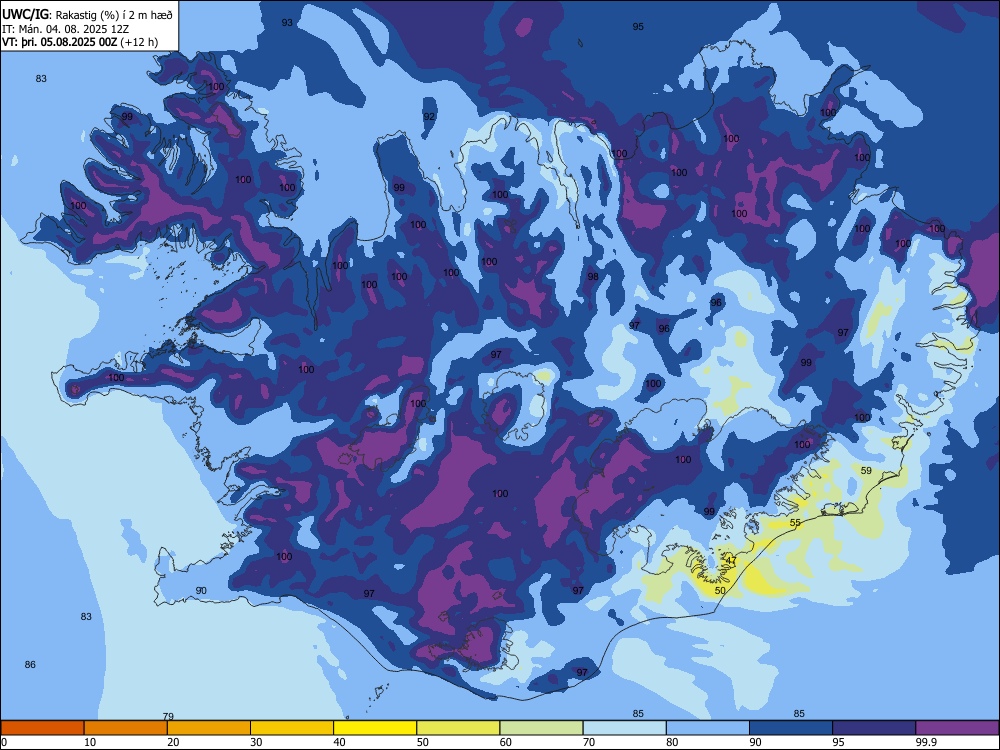Click the "86" humidity value over the sea
Viewport: 1000px width, 750px height.
click(x=30, y=665)
